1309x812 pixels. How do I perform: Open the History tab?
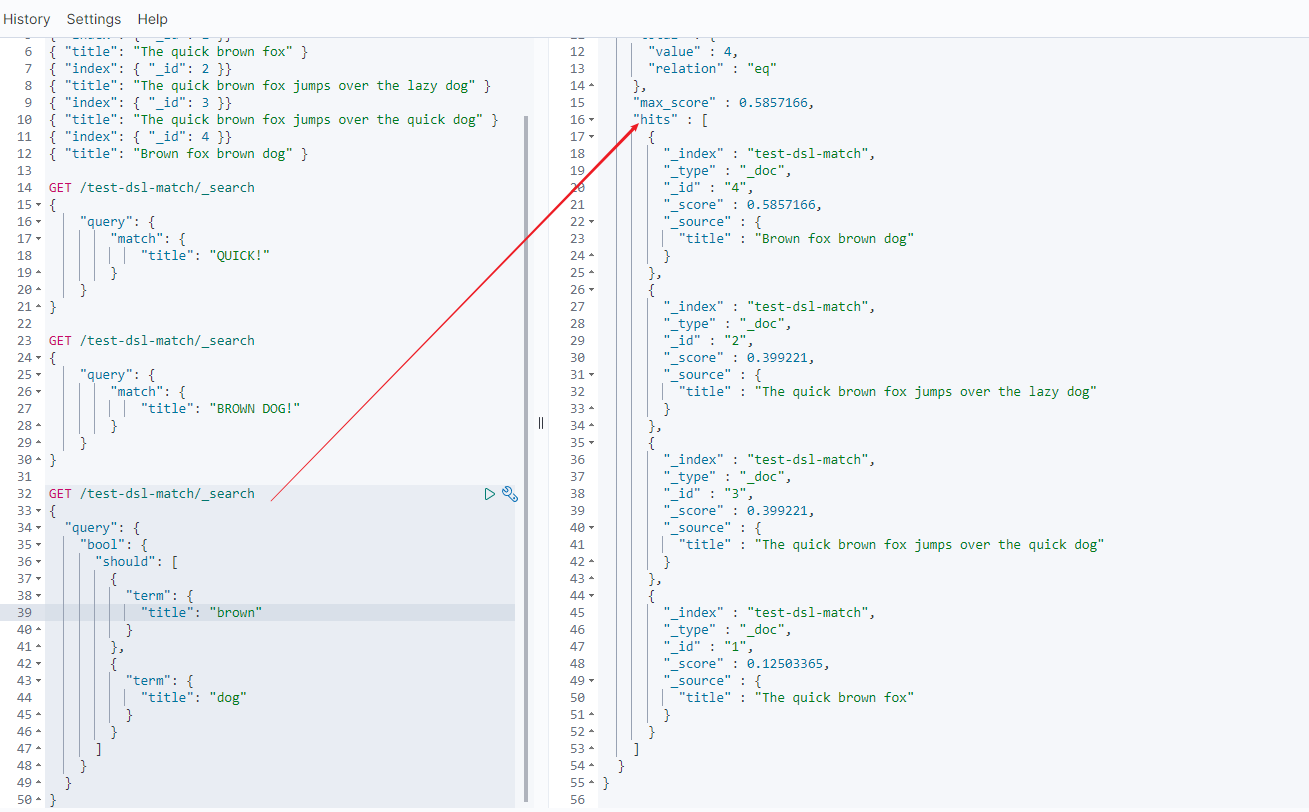coord(27,19)
